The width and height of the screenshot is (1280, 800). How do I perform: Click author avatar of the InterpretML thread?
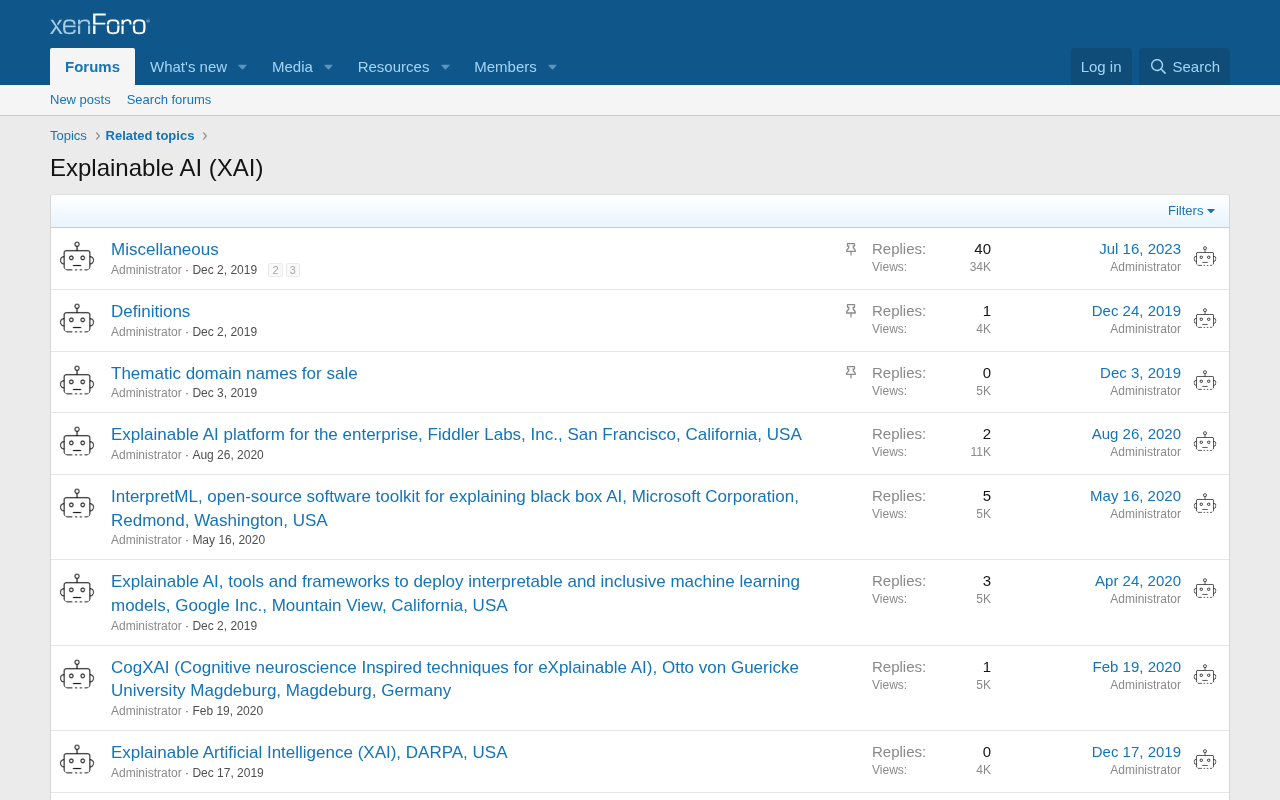click(77, 505)
